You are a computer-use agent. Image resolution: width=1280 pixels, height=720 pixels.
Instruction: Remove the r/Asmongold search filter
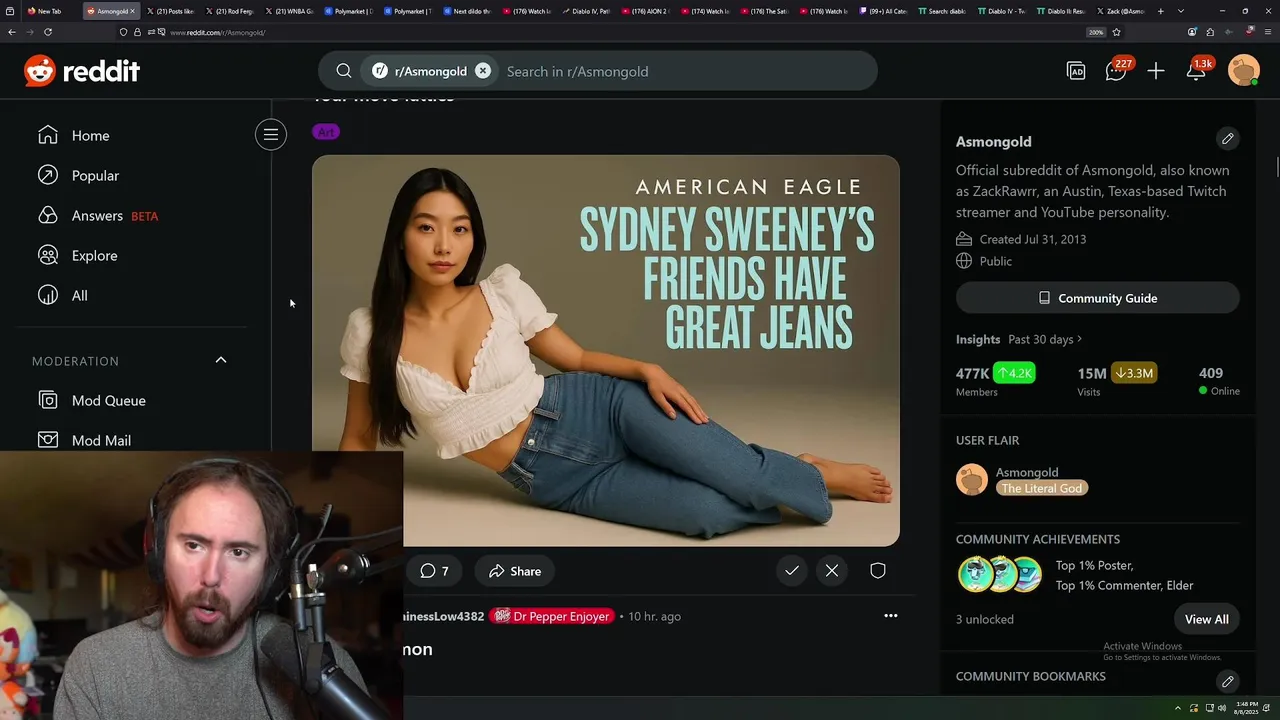pos(483,71)
